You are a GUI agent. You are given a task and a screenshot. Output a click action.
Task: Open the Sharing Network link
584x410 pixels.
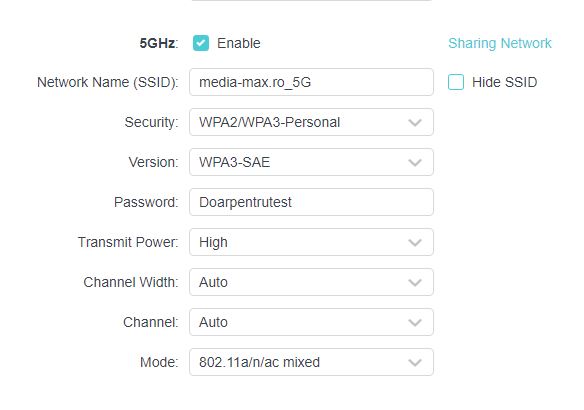coord(499,43)
